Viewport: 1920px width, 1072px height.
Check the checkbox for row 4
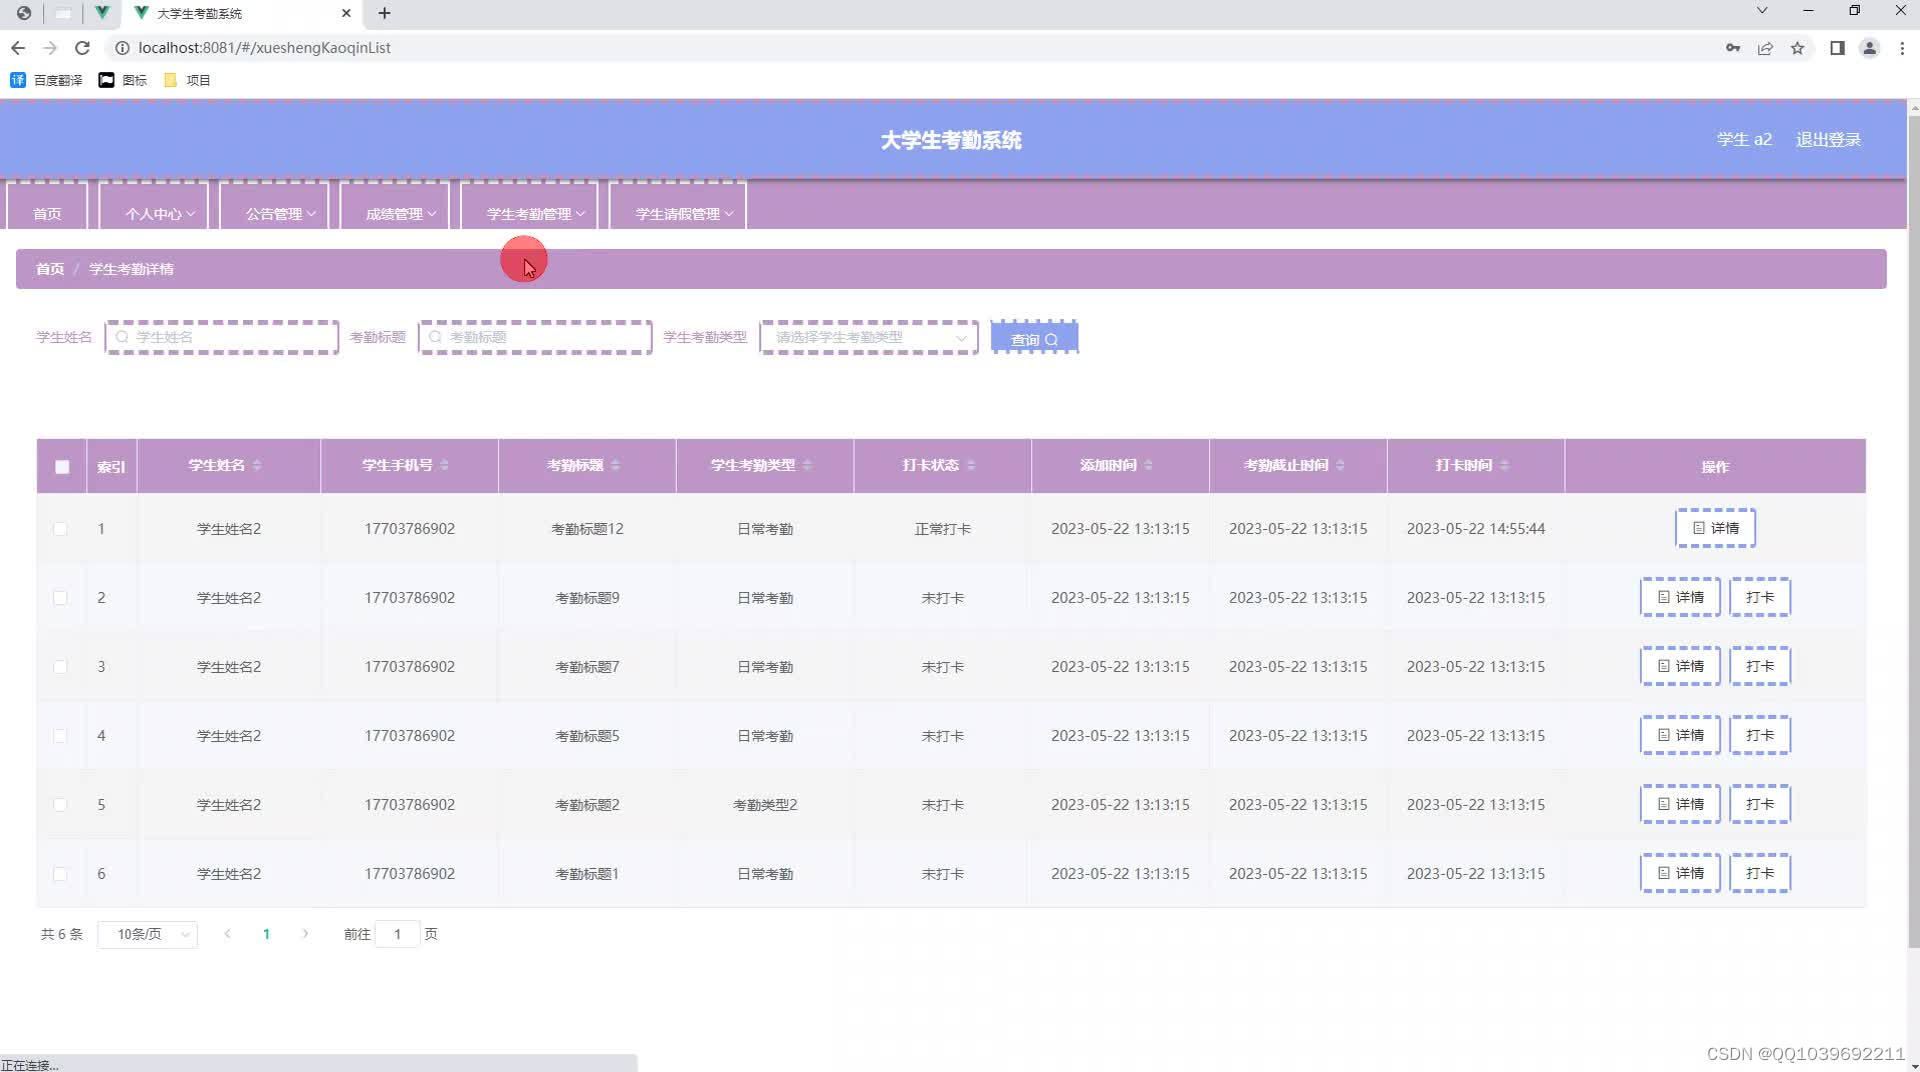(x=60, y=736)
